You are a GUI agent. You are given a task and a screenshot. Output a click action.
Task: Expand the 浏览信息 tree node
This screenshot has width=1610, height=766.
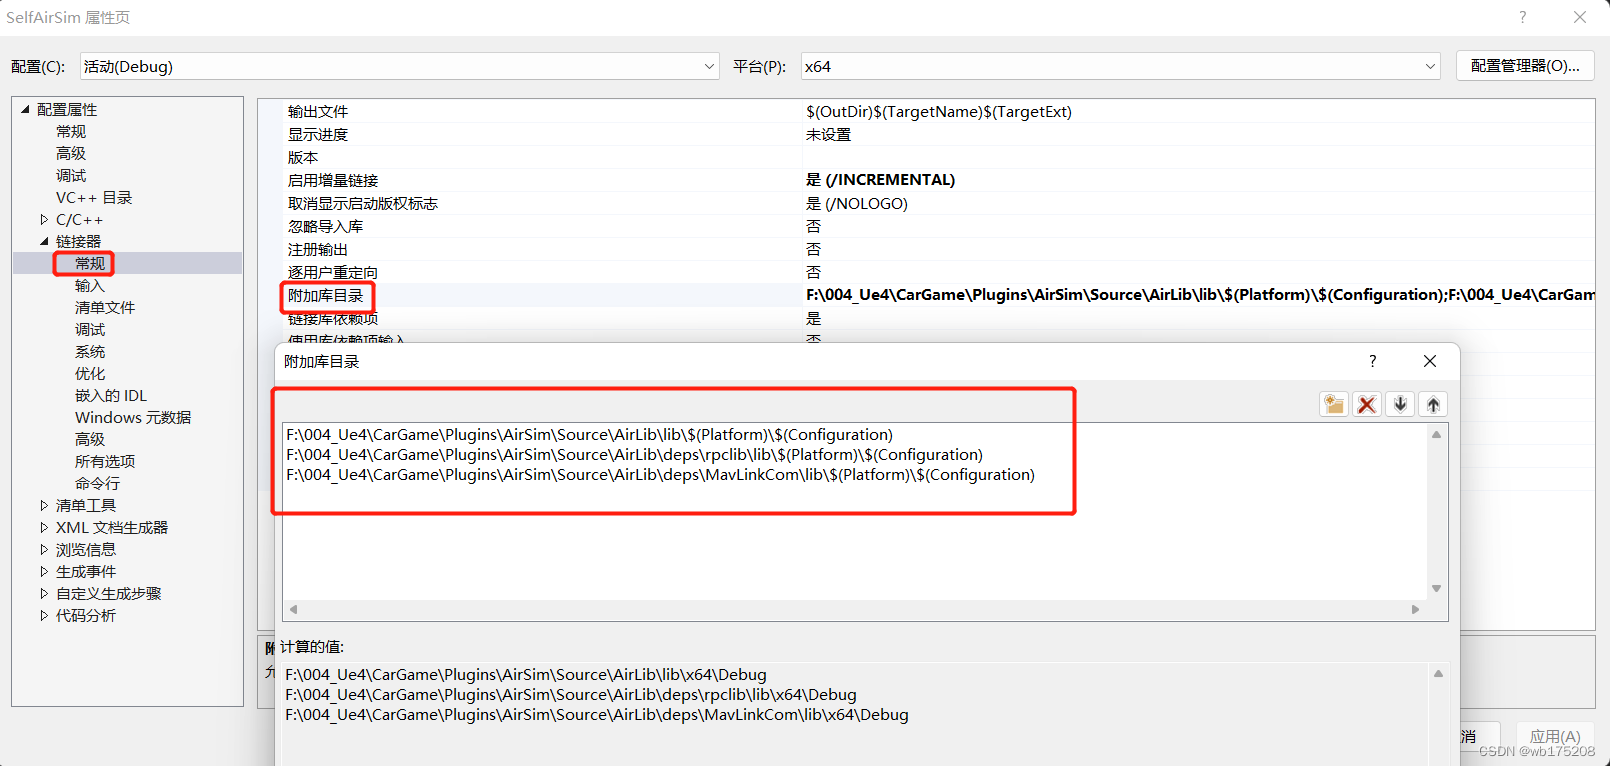pyautogui.click(x=44, y=549)
